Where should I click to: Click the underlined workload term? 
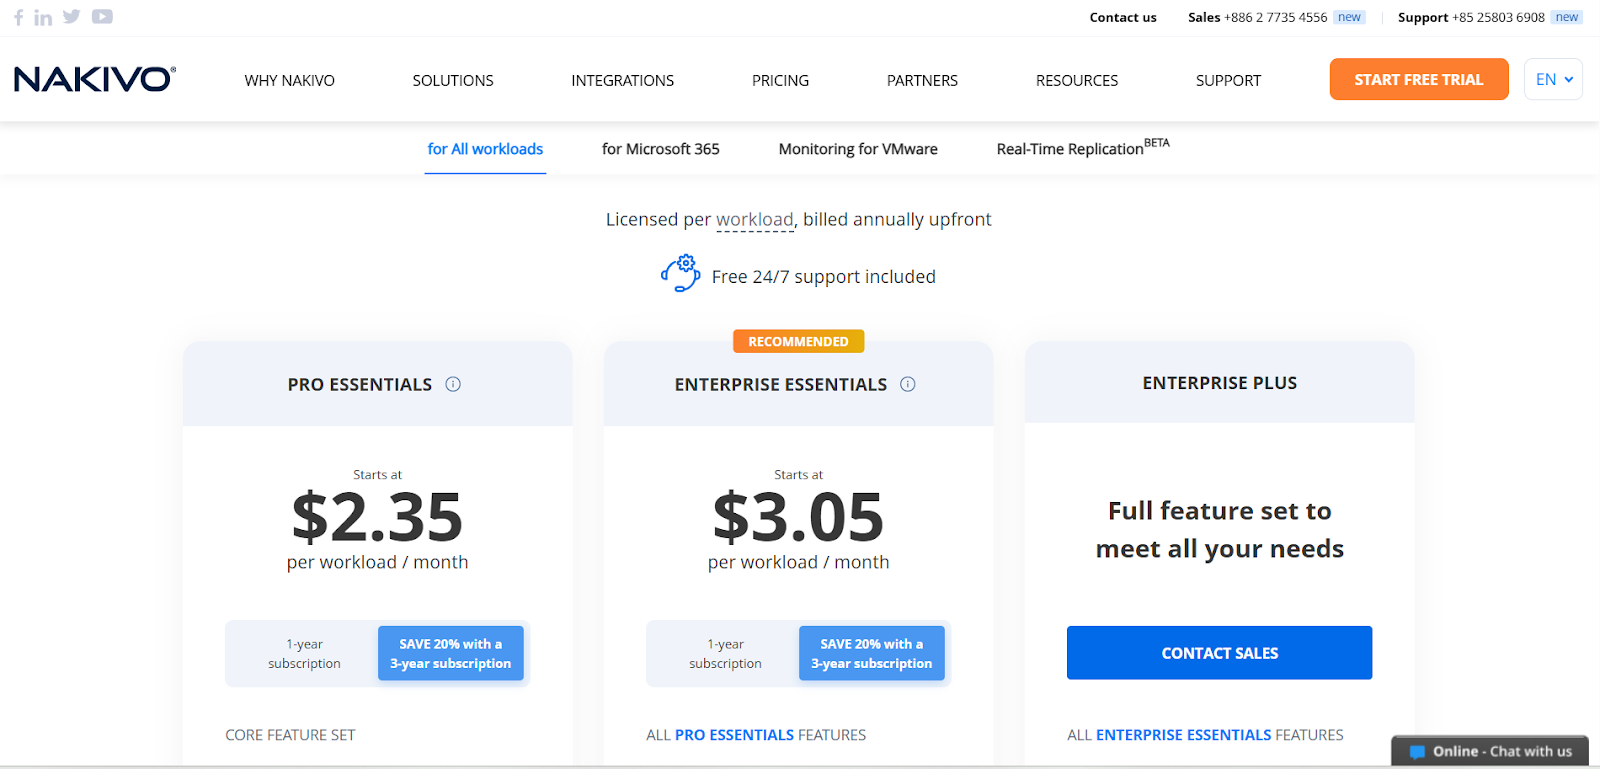(x=755, y=220)
